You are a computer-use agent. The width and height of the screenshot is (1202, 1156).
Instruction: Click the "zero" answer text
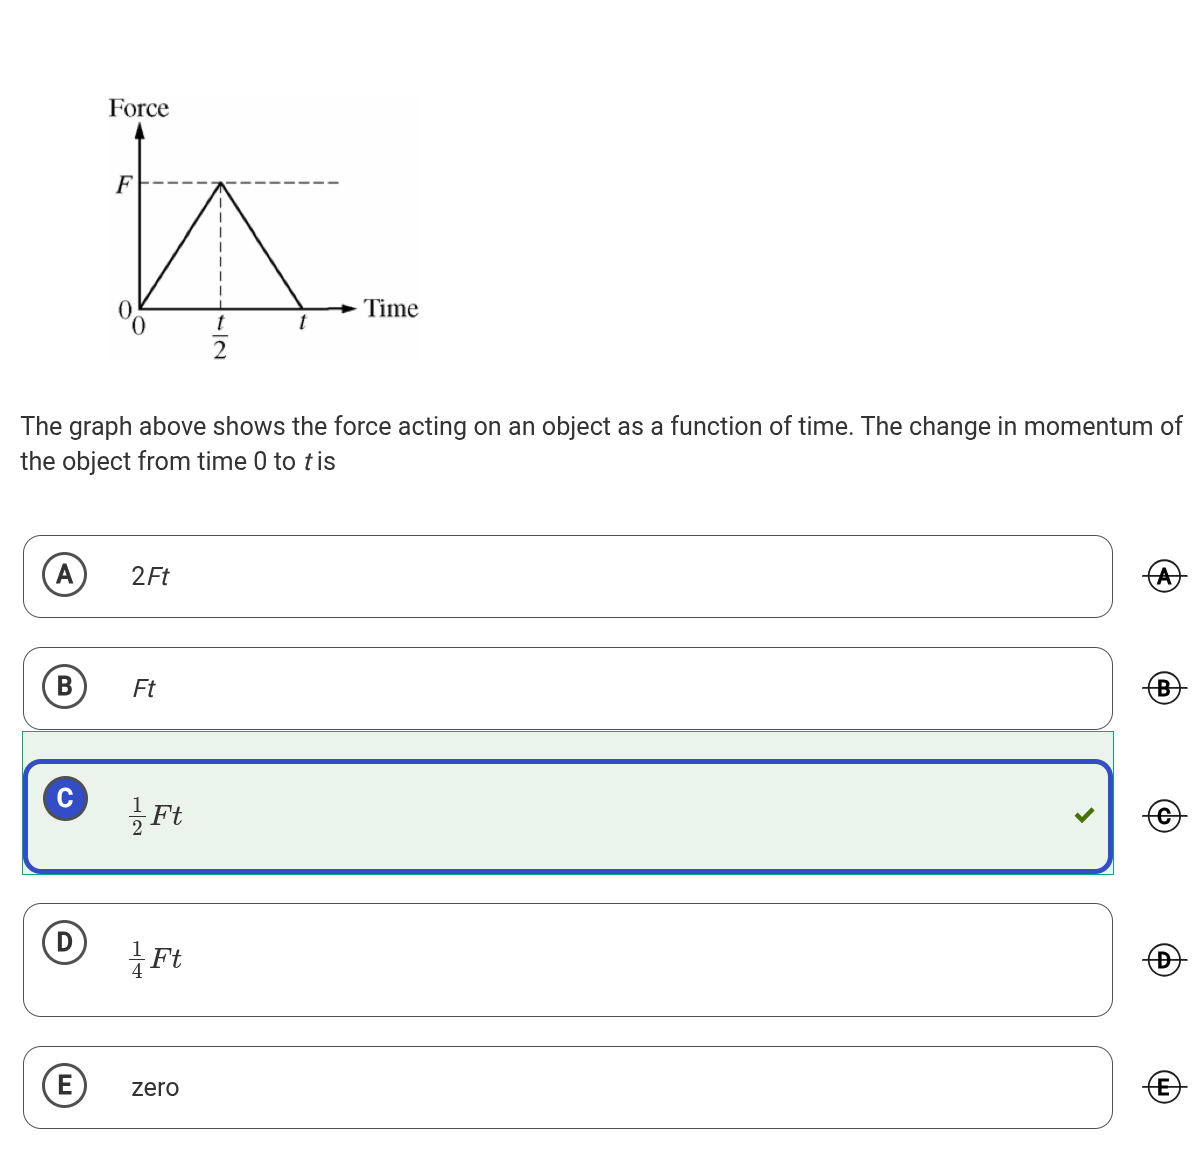pyautogui.click(x=155, y=1088)
